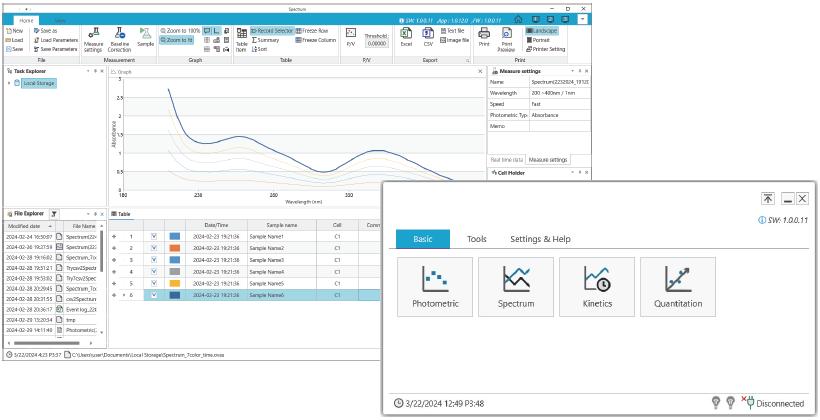Open Quantitation mode in launcher window
The image size is (820, 420).
(678, 287)
